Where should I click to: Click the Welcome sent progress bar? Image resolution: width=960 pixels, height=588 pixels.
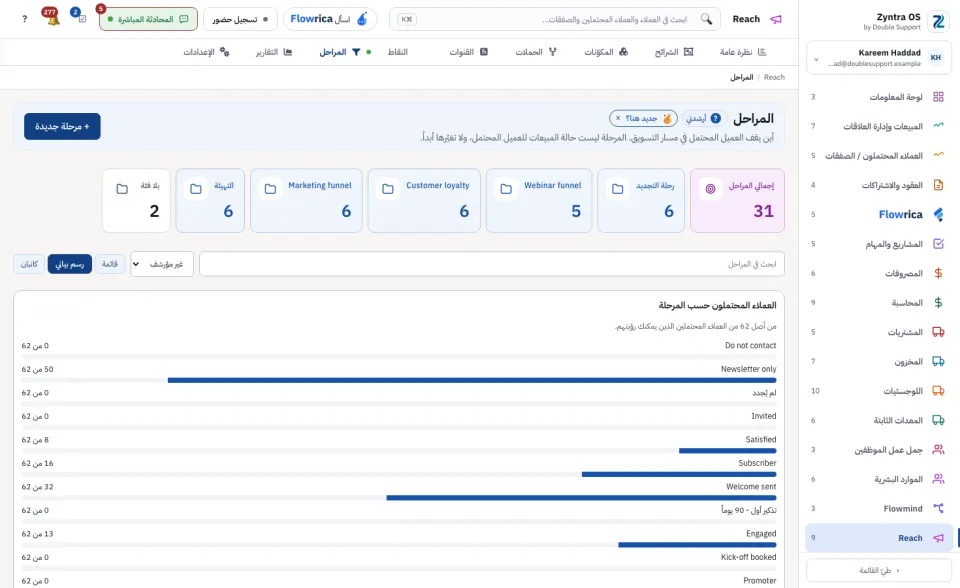(x=399, y=498)
